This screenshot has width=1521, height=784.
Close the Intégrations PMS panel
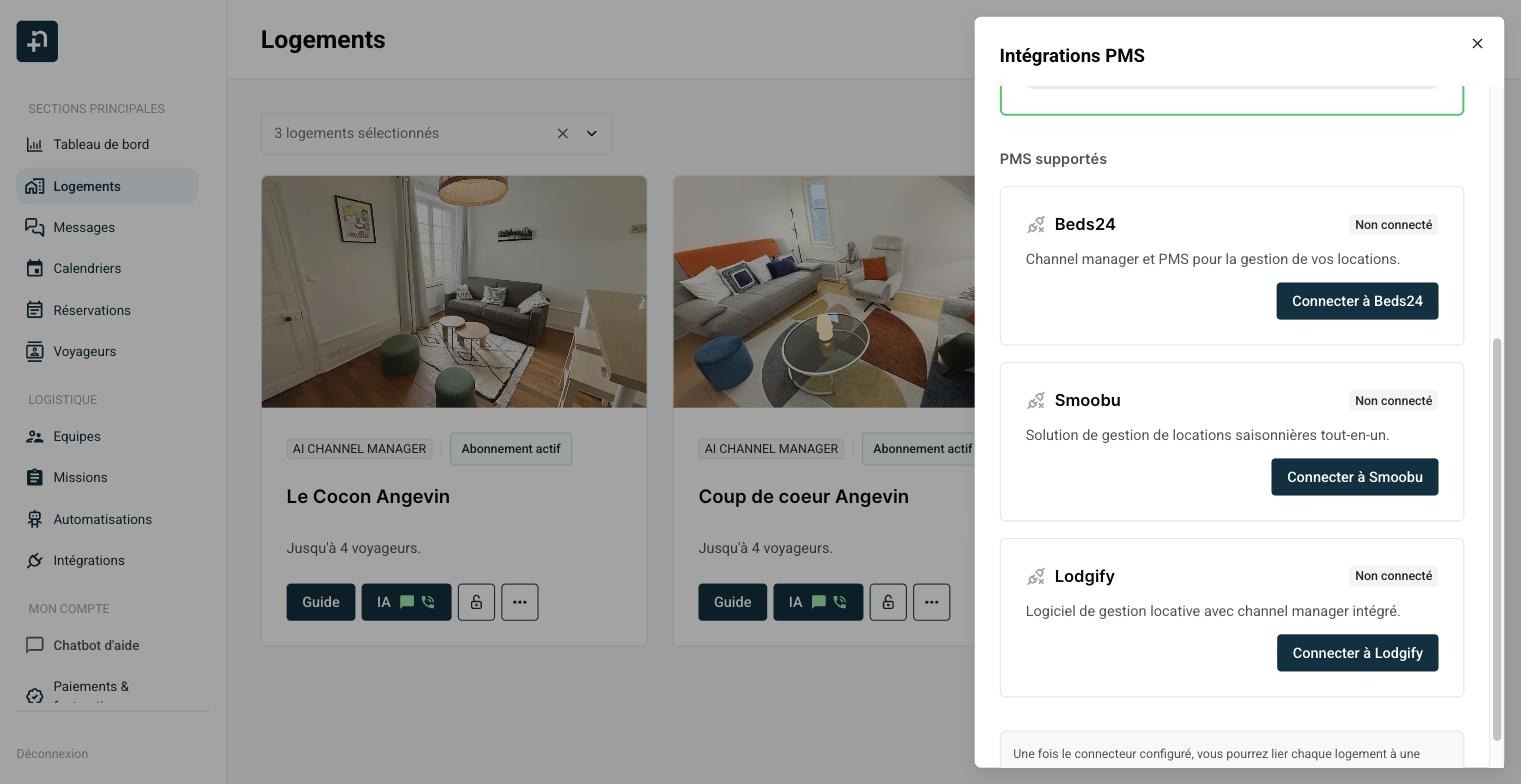1477,43
